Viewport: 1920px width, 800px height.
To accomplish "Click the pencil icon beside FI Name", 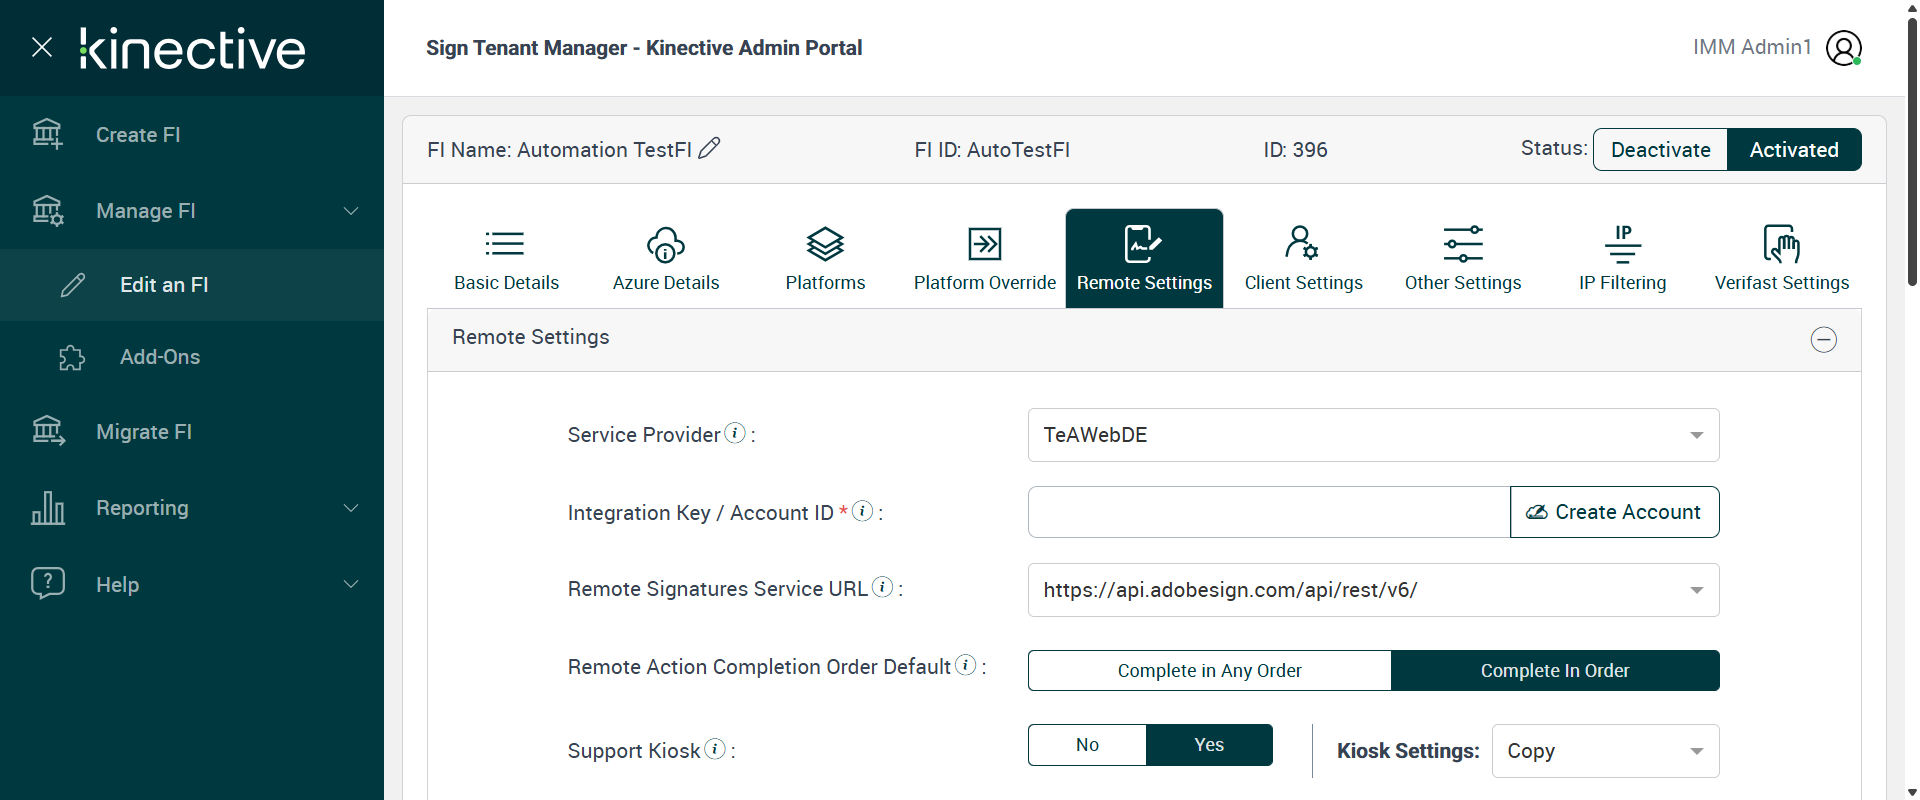I will pos(709,149).
